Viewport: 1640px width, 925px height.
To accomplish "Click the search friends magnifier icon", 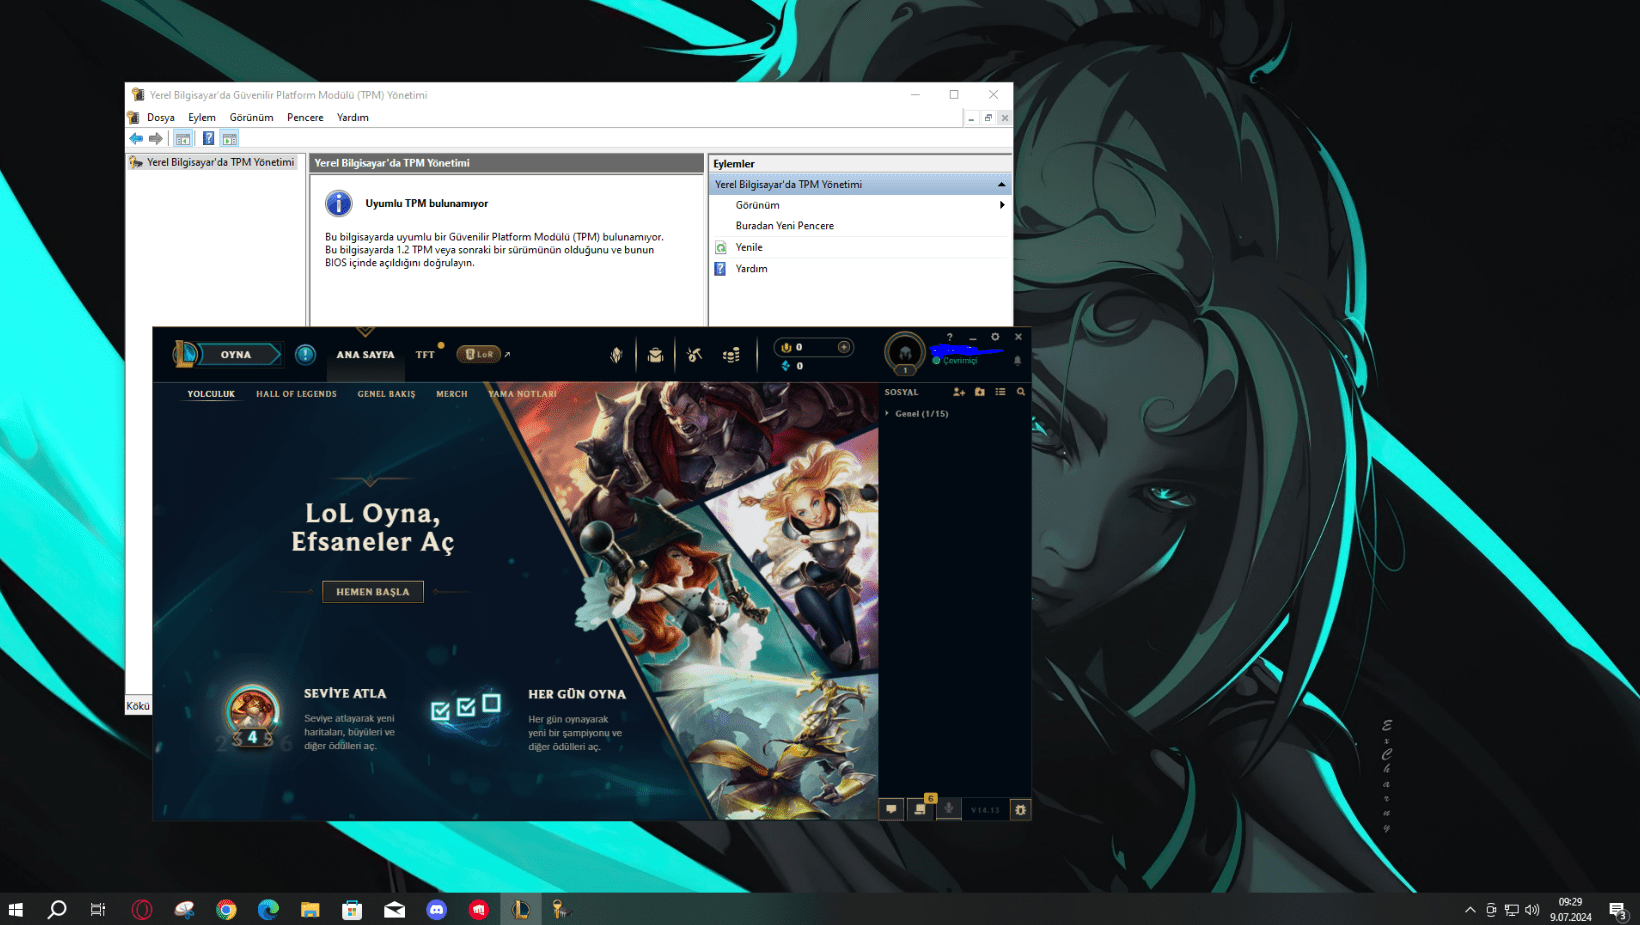I will [1021, 392].
